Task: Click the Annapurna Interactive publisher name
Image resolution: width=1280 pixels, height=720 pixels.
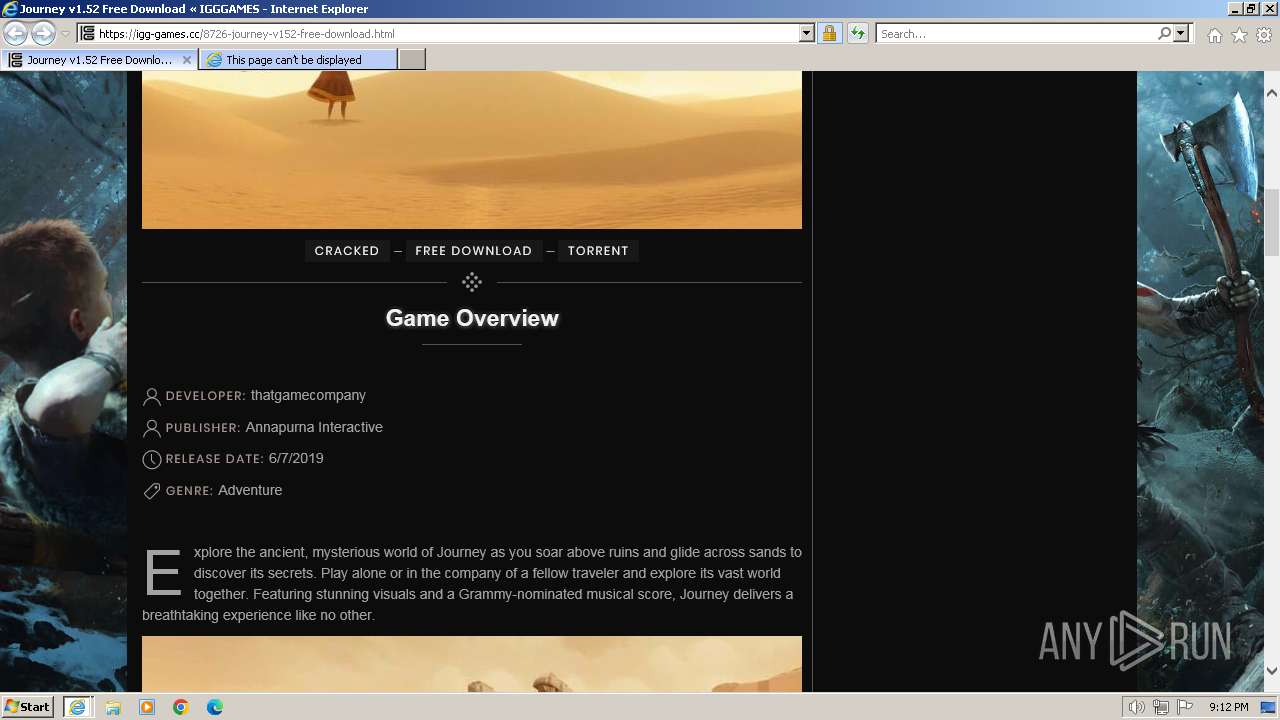Action: [x=314, y=427]
